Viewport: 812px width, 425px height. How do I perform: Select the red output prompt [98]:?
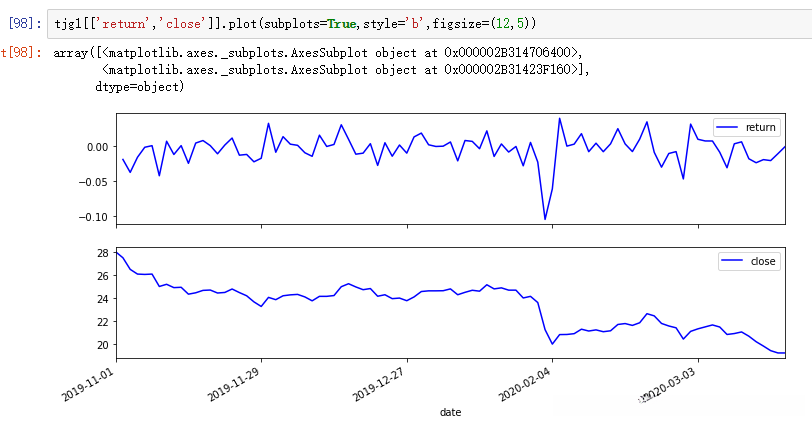[21, 53]
